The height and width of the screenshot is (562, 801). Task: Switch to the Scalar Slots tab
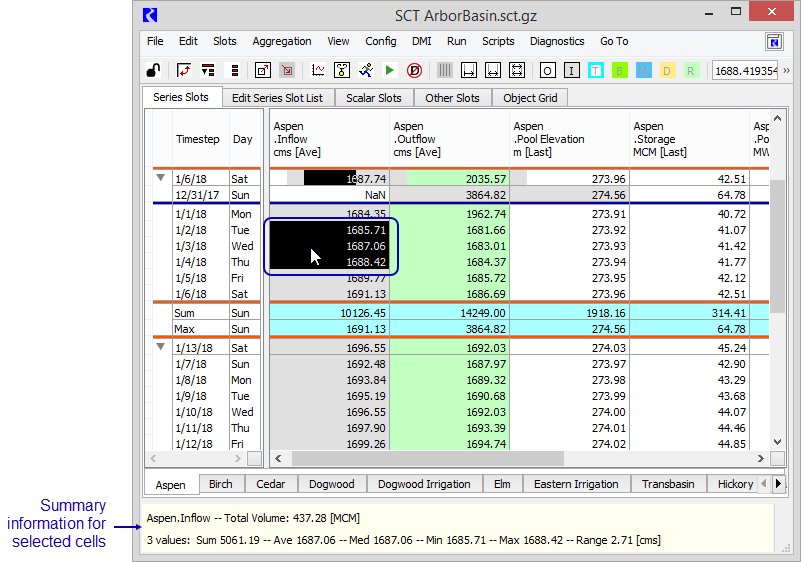point(374,98)
